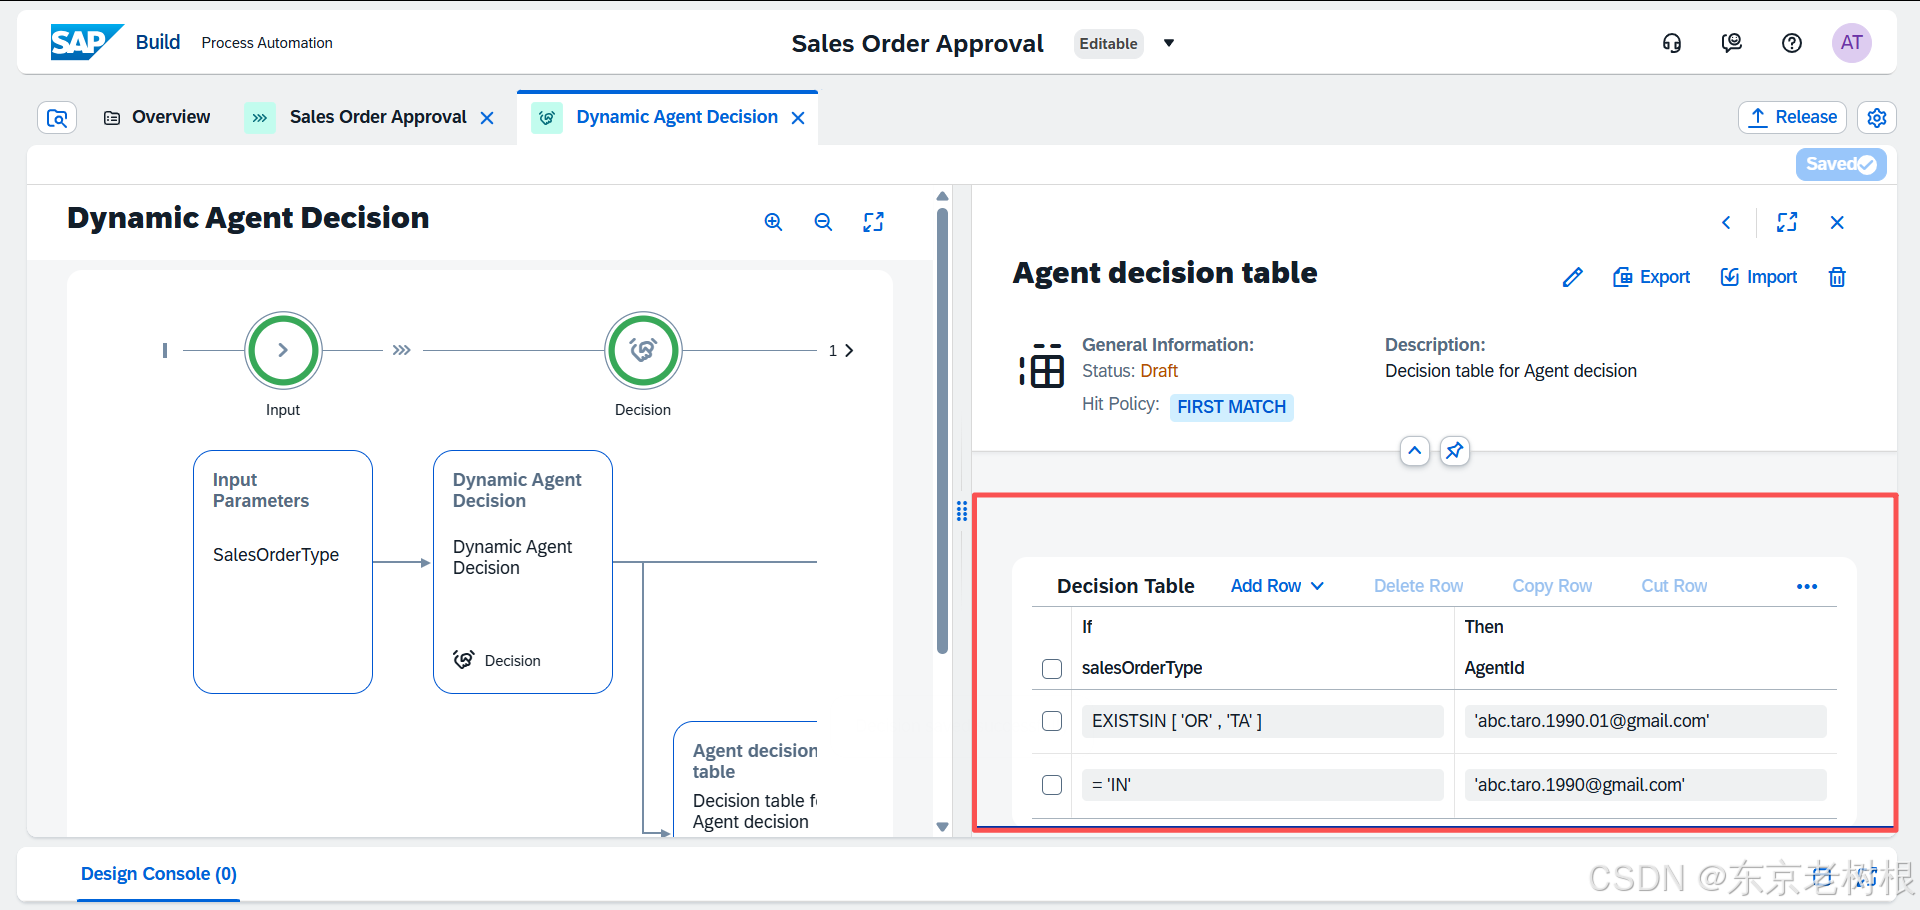The width and height of the screenshot is (1920, 910).
Task: Click the Copy Row button
Action: [1552, 586]
